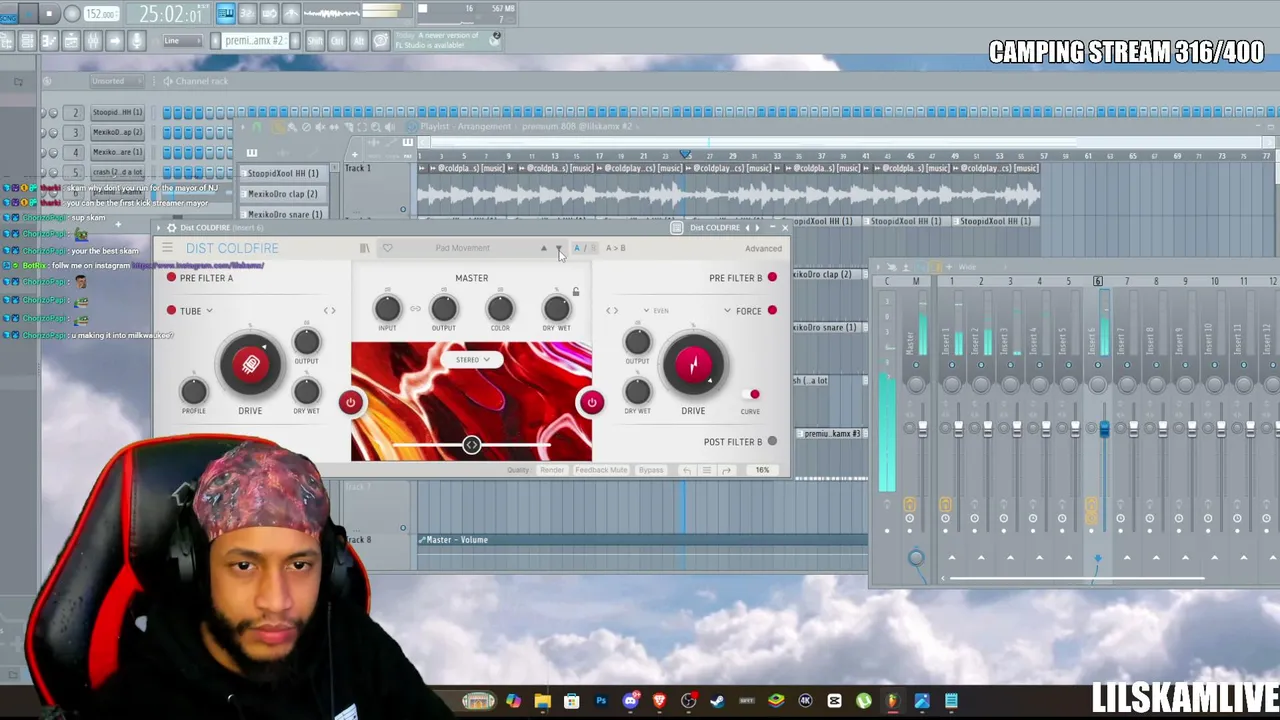Viewport: 1280px width, 720px height.
Task: Open the Tube distortion type dropdown
Action: [196, 311]
